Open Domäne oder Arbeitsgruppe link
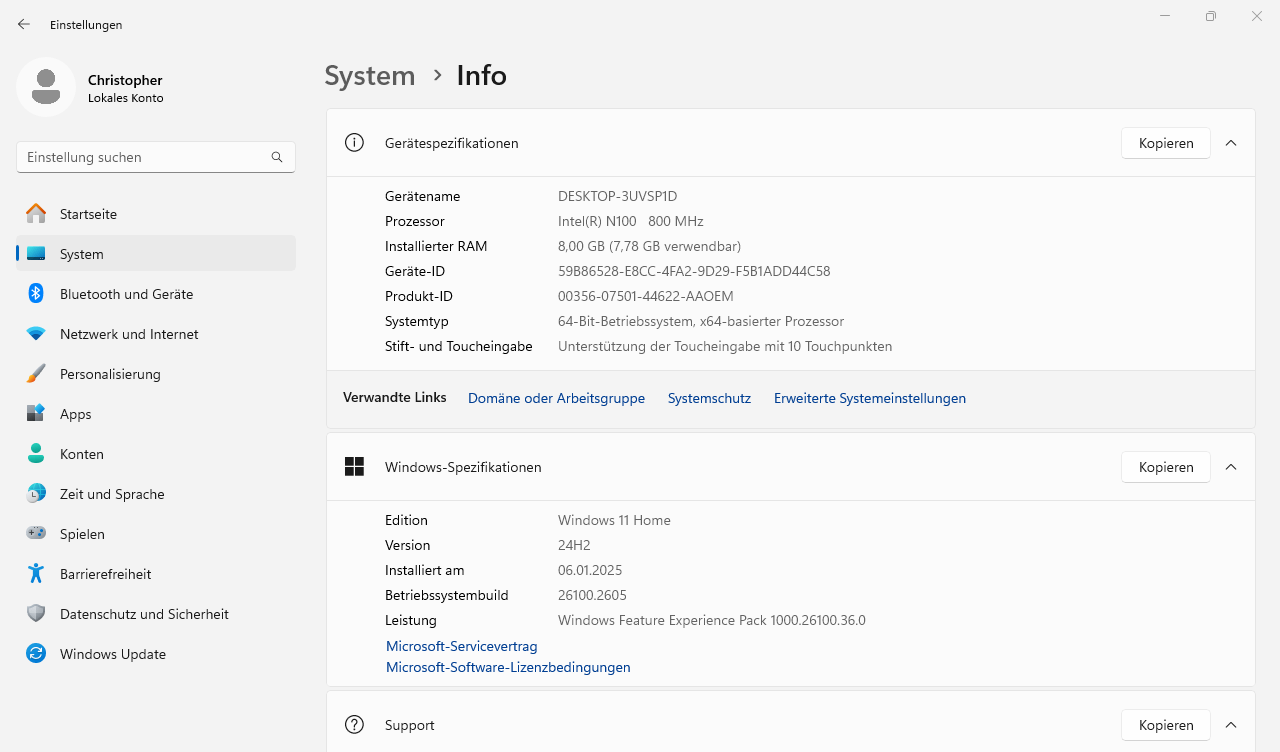The height and width of the screenshot is (752, 1280). click(x=556, y=398)
